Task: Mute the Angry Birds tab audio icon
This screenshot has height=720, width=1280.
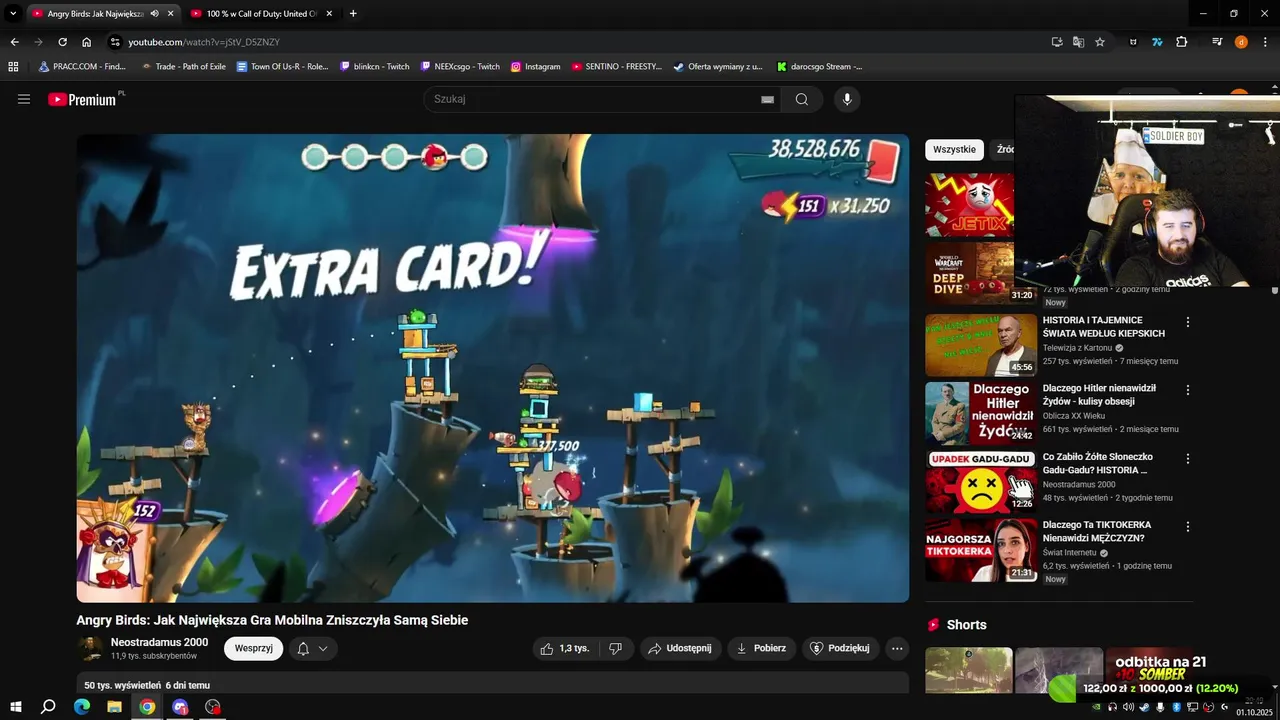Action: point(154,14)
